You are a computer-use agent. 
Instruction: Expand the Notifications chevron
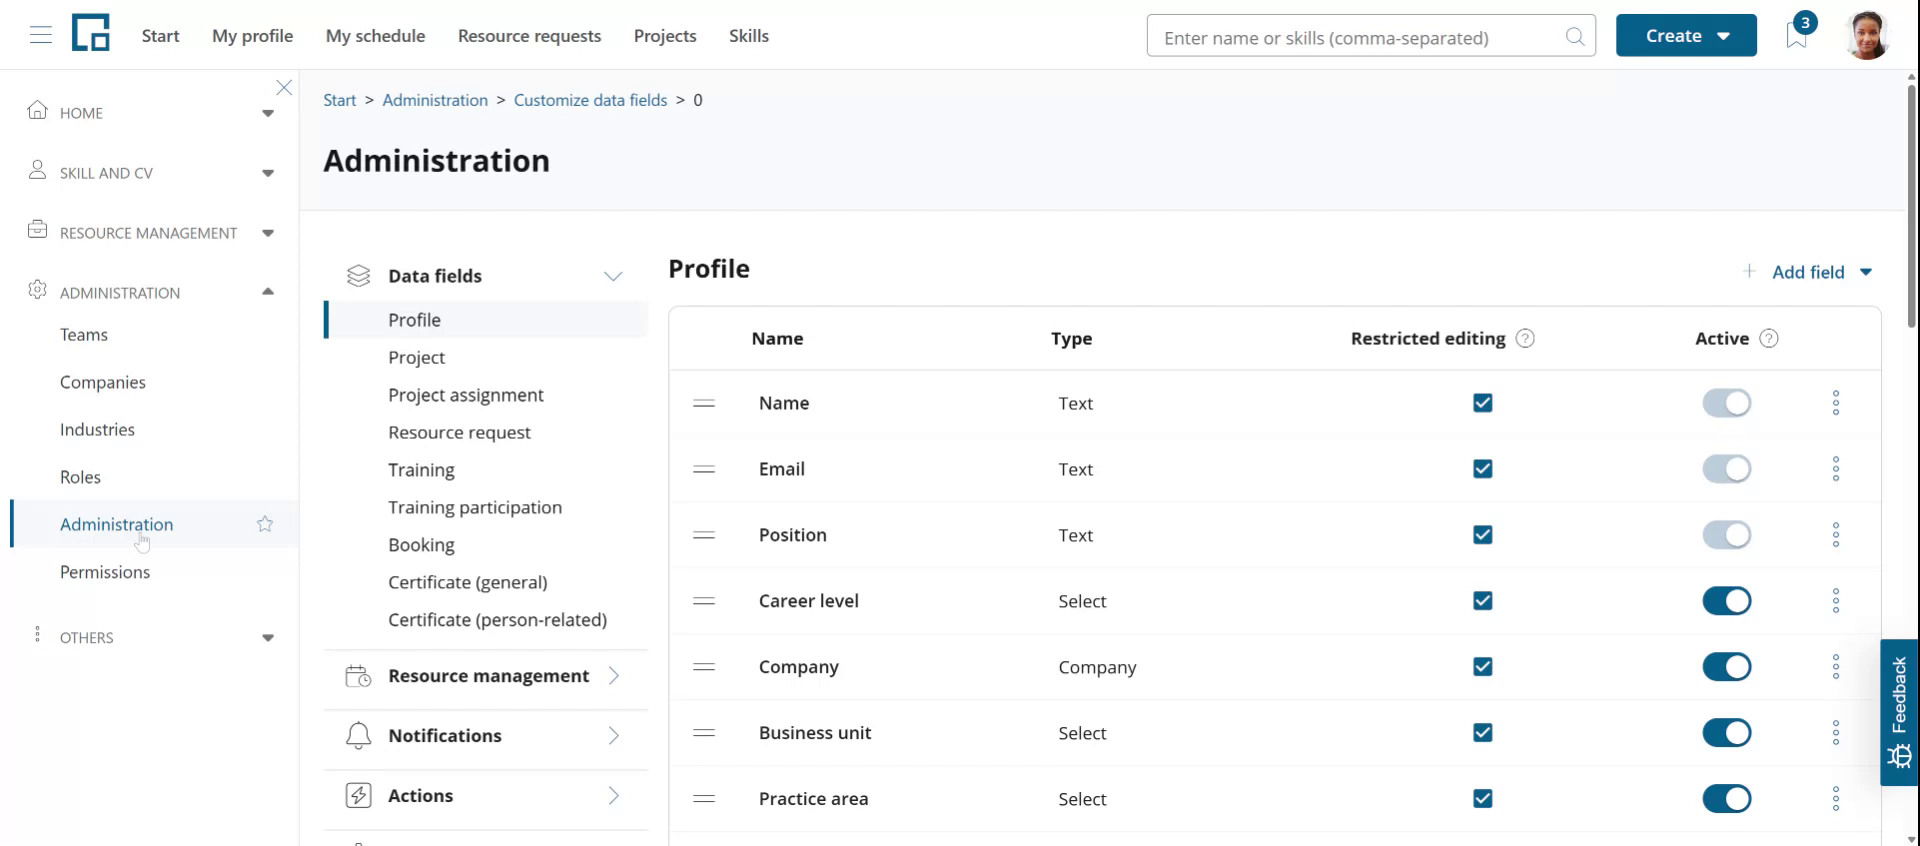point(614,736)
